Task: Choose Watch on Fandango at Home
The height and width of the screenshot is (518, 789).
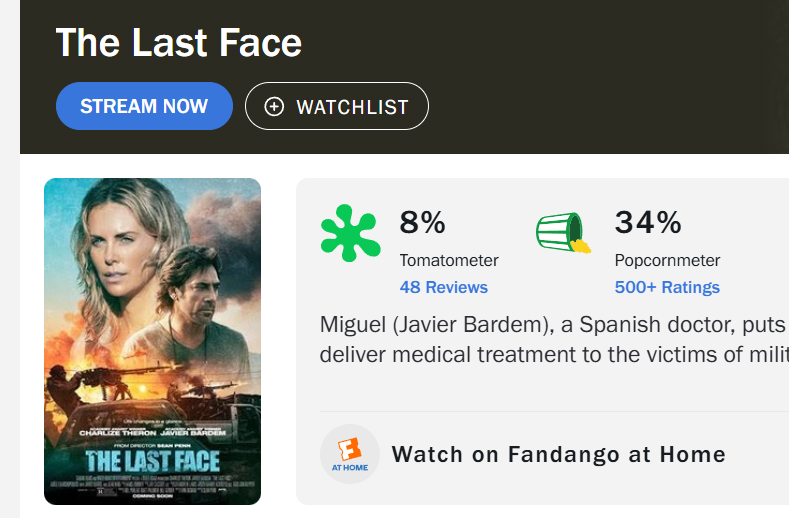Action: [558, 454]
